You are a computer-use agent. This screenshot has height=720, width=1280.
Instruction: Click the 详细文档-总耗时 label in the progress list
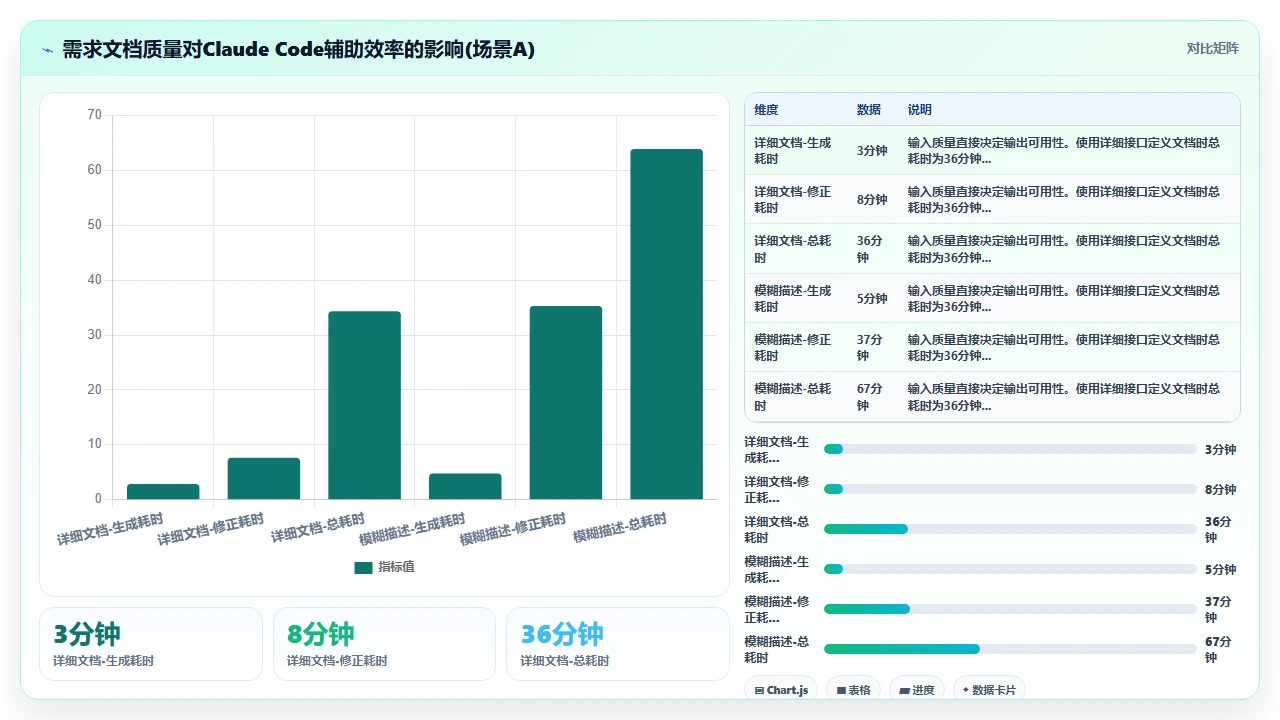tap(777, 529)
